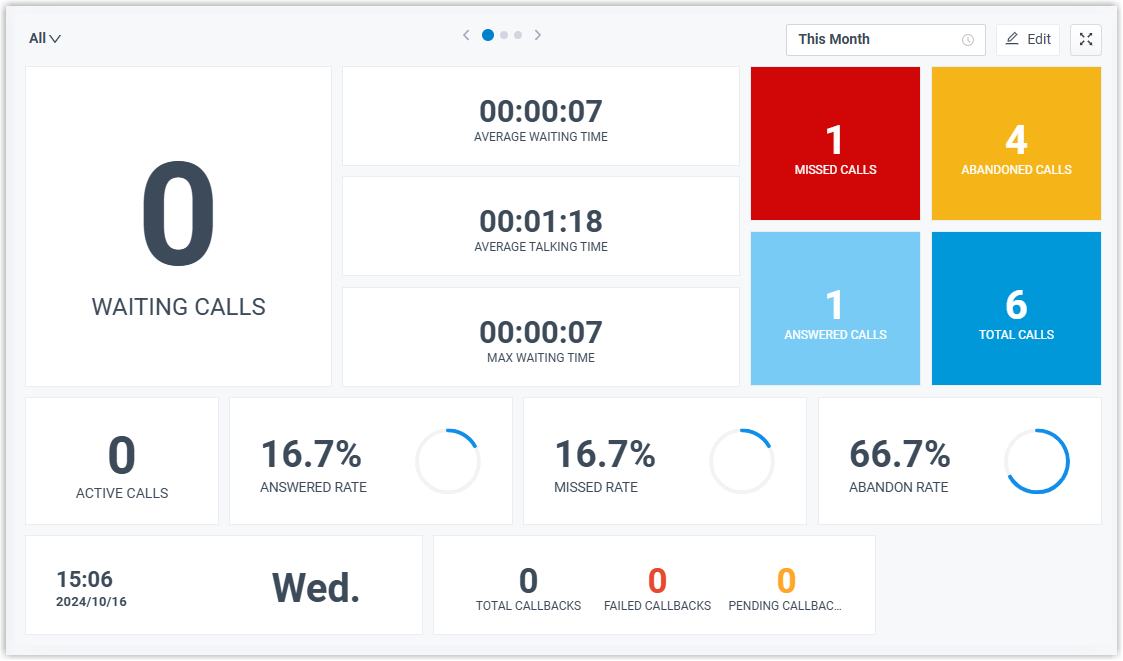Select the currently active first pagination dot
Viewport: 1123px width, 661px height.
(487, 34)
